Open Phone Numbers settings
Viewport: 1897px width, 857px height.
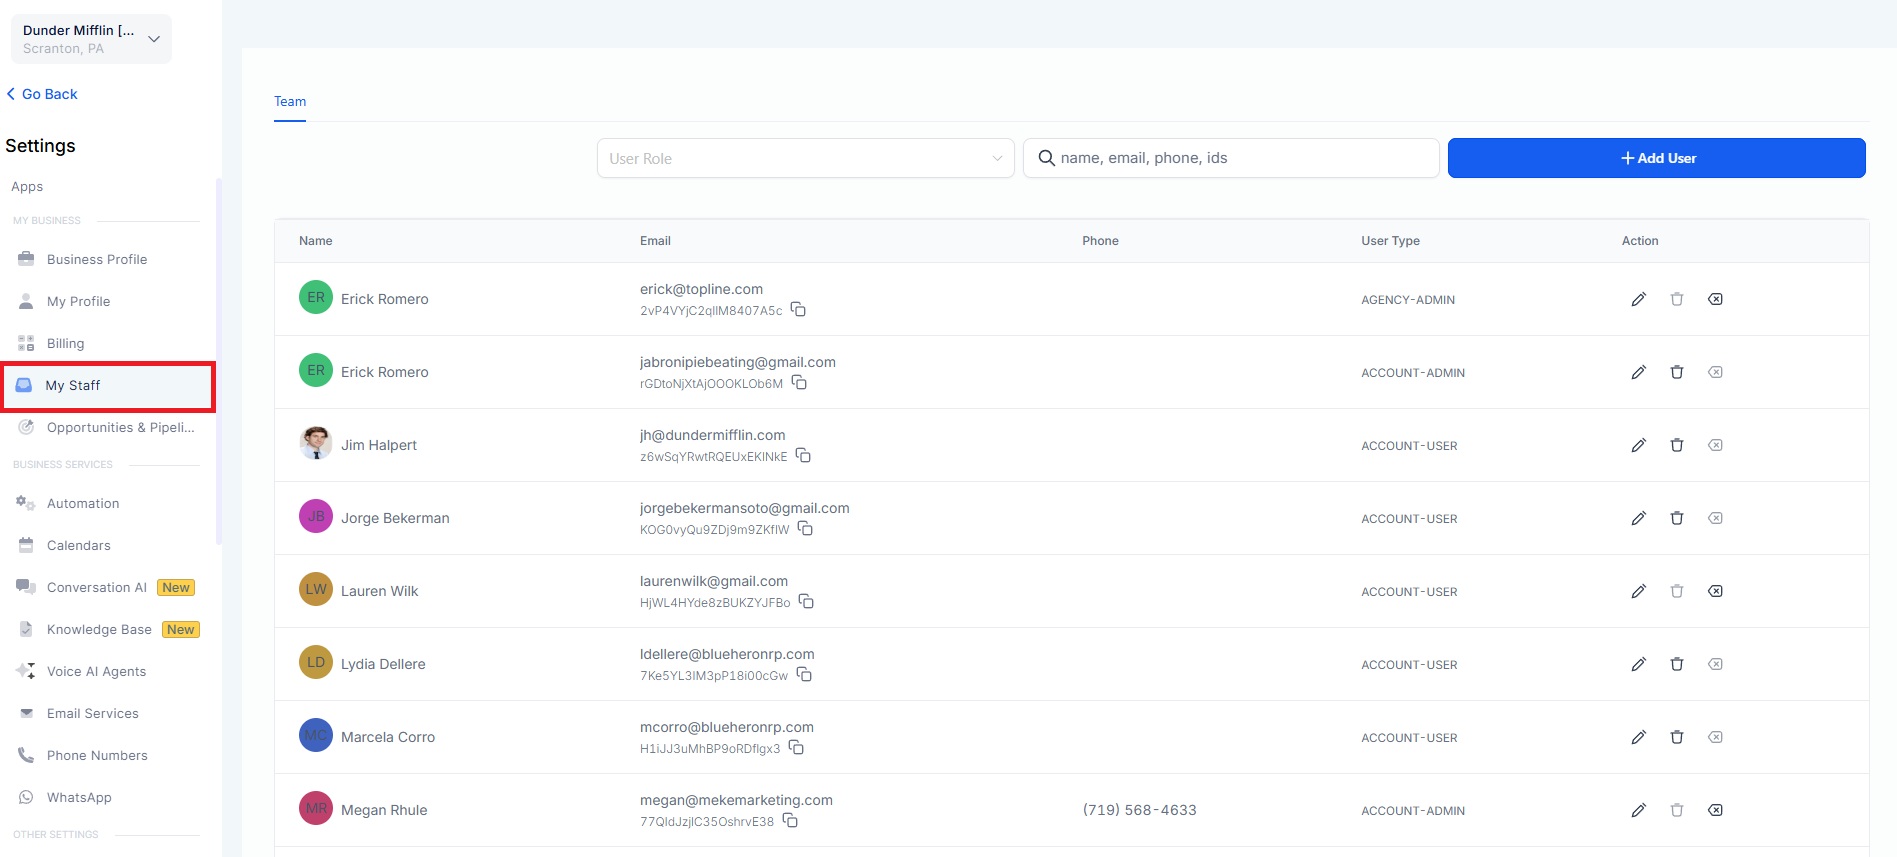coord(97,755)
